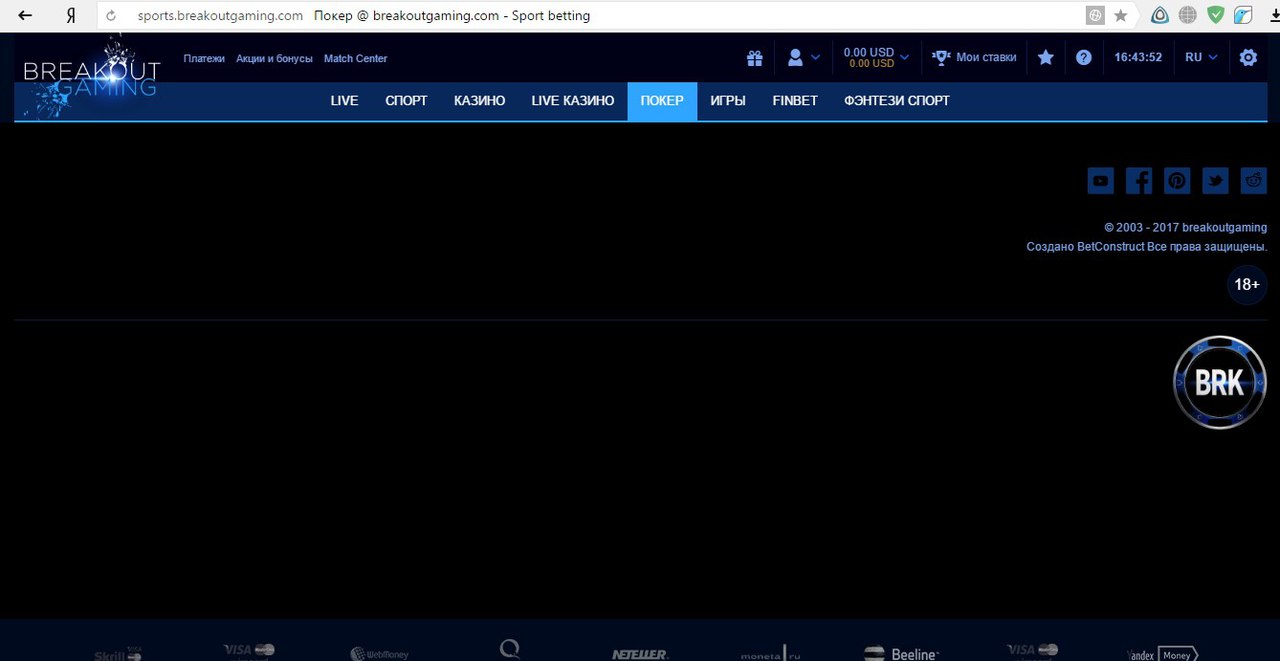Open the Pinterest social icon

point(1177,181)
